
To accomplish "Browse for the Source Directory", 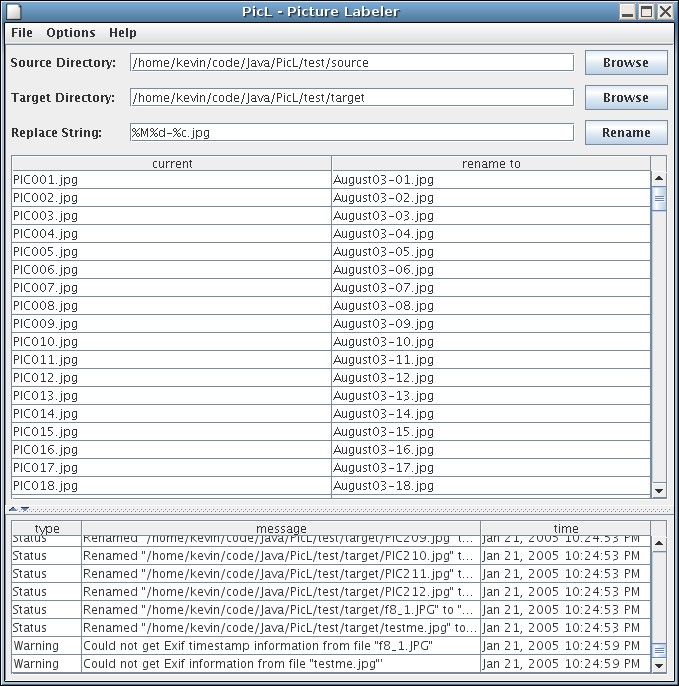I will point(625,63).
